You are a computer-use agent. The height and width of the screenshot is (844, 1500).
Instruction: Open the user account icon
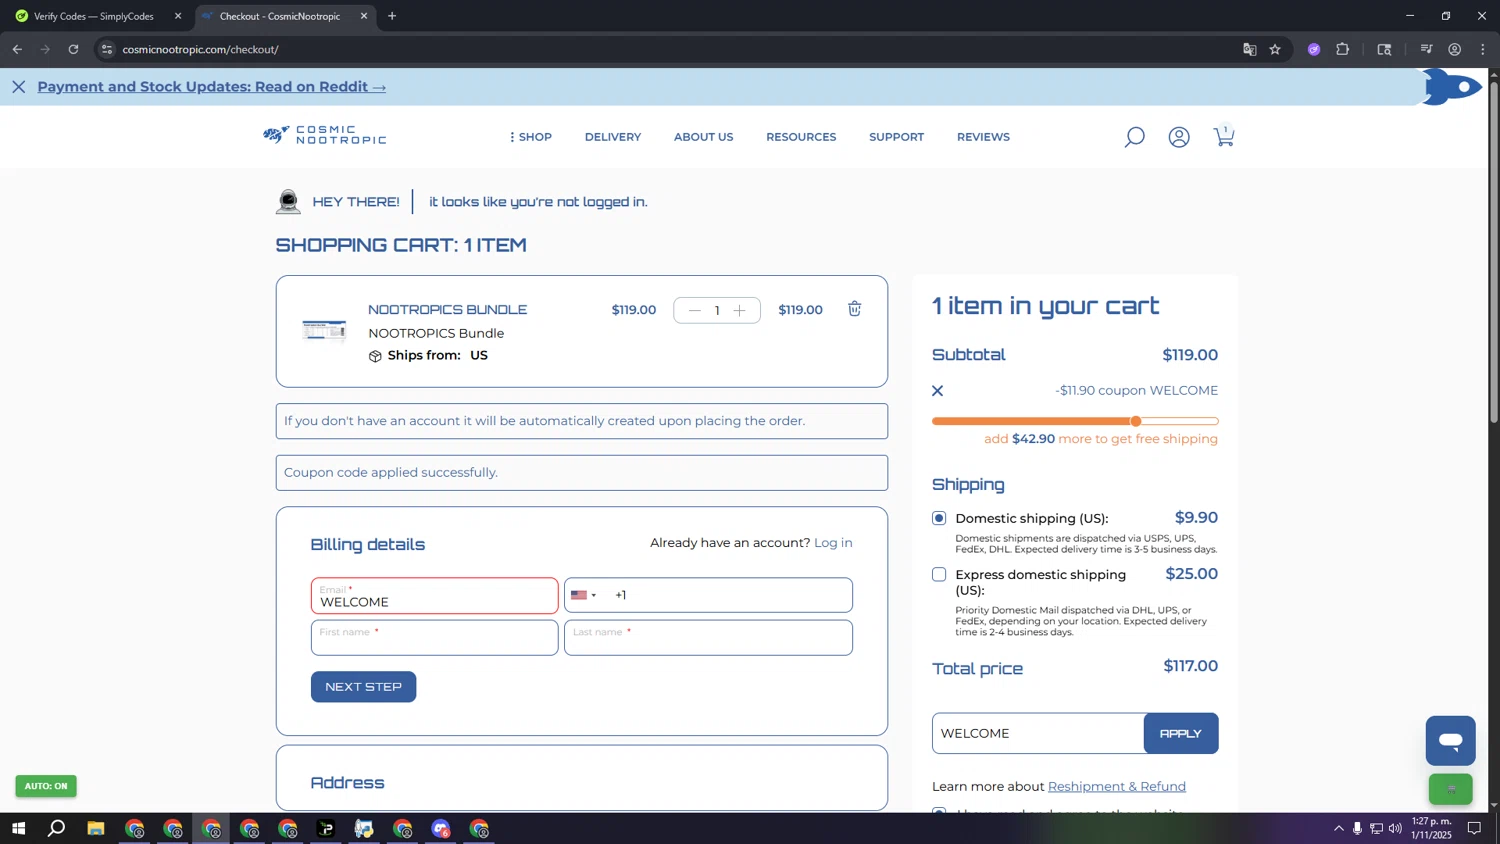click(x=1179, y=137)
